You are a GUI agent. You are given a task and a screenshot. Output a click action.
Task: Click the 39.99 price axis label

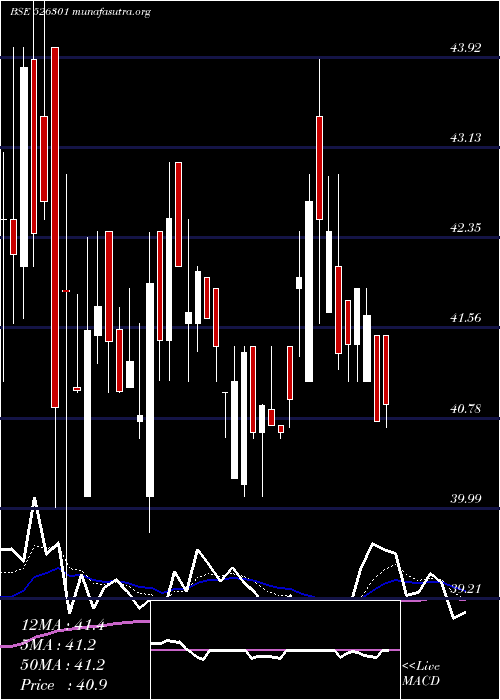pyautogui.click(x=466, y=499)
